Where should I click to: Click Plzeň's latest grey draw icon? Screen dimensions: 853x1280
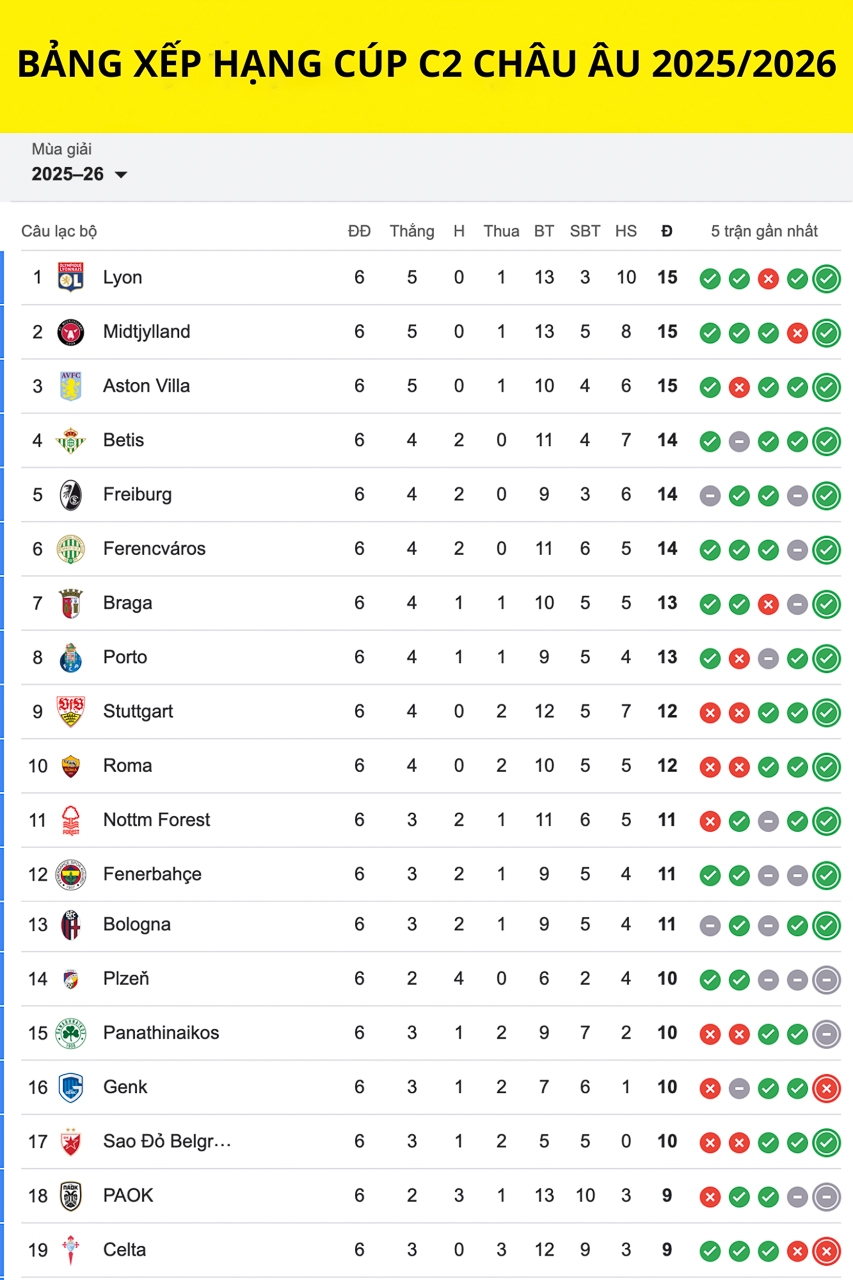tap(826, 979)
